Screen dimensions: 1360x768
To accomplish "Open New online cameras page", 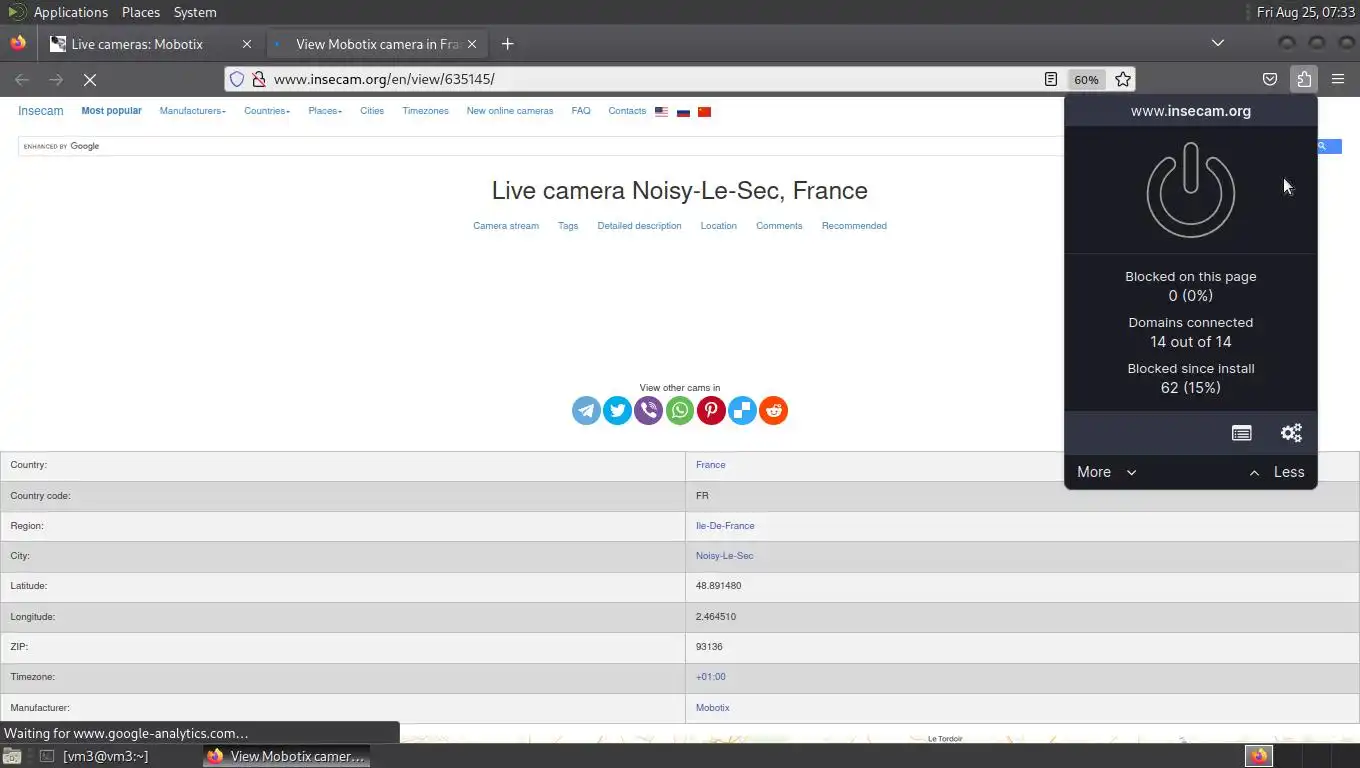I will coord(509,111).
